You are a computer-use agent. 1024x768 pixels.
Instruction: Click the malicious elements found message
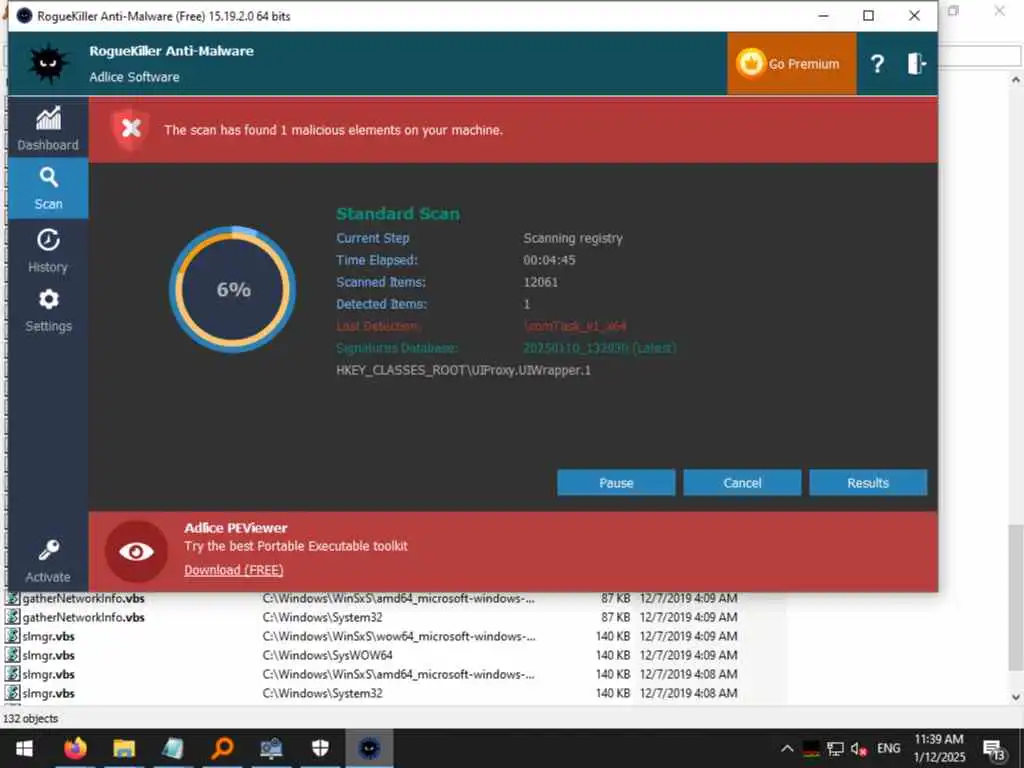click(333, 130)
